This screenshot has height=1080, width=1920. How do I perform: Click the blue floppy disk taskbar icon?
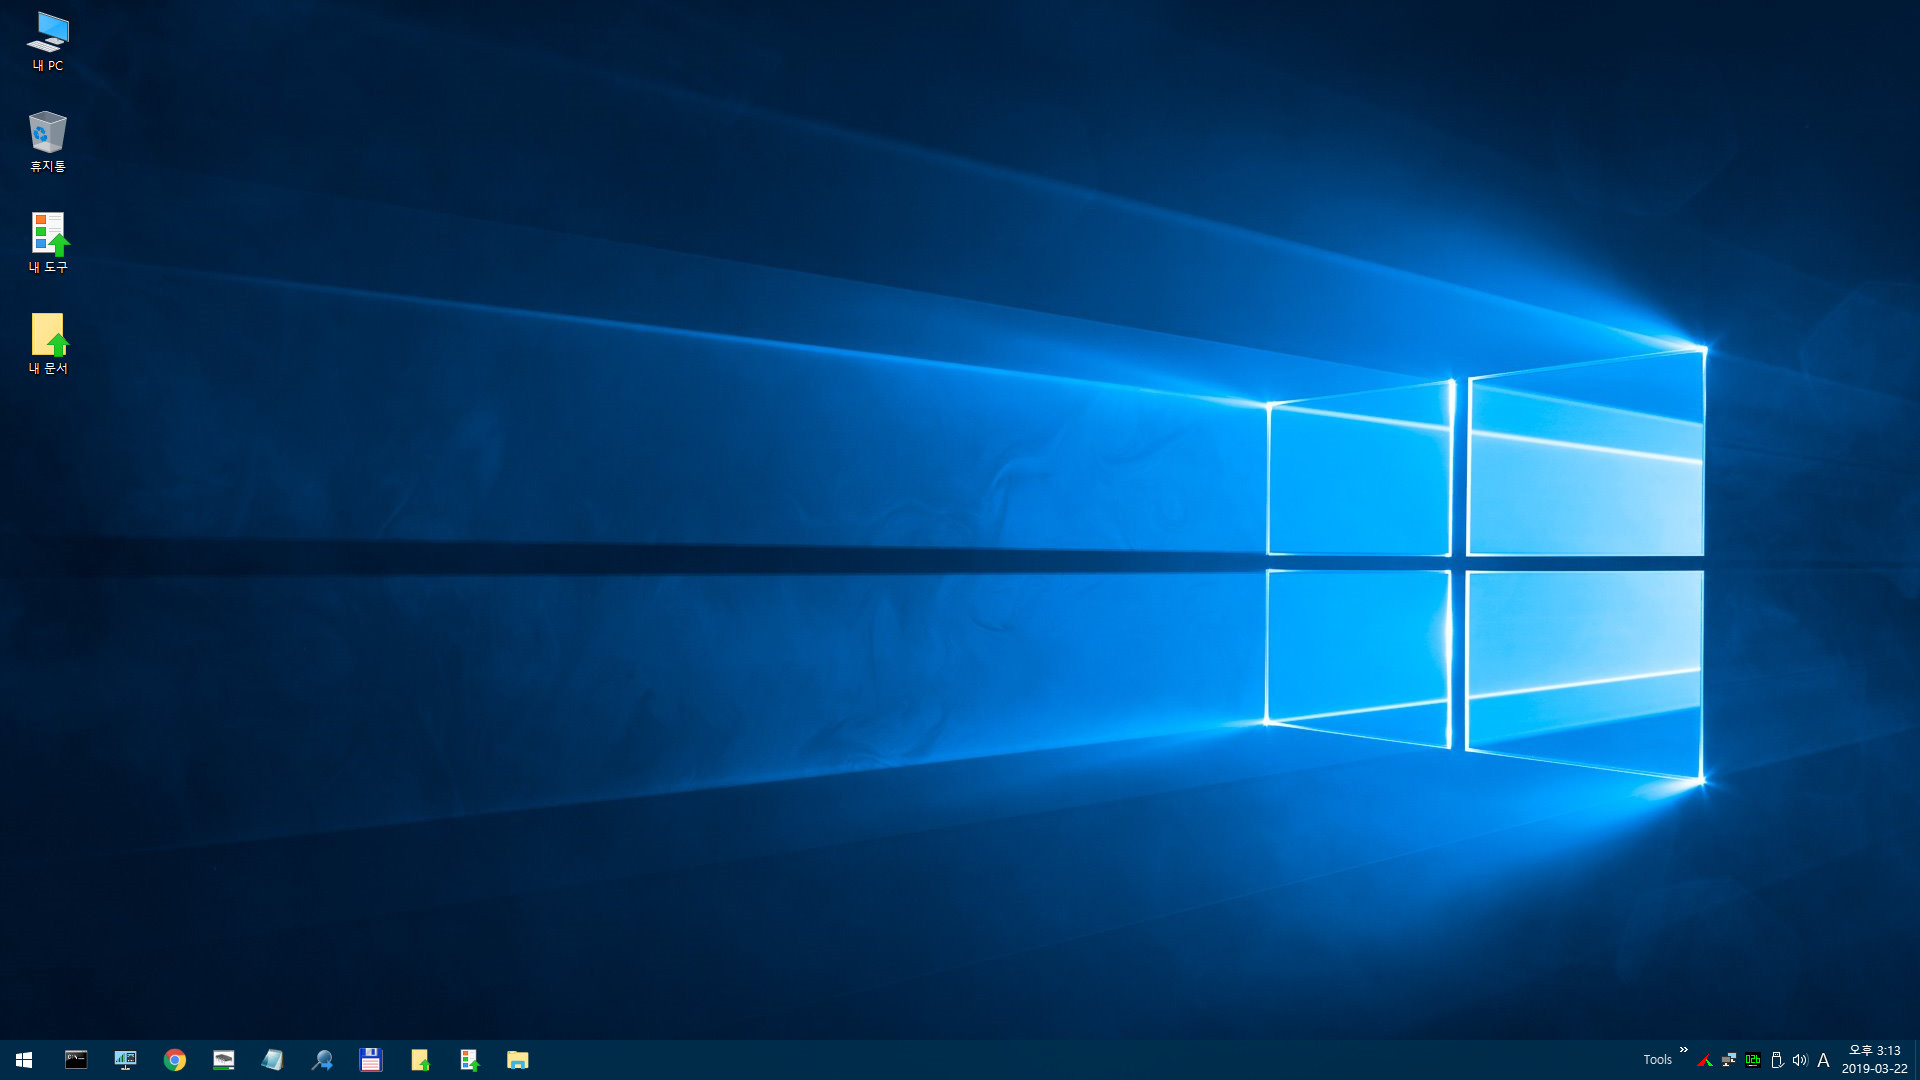[x=371, y=1060]
